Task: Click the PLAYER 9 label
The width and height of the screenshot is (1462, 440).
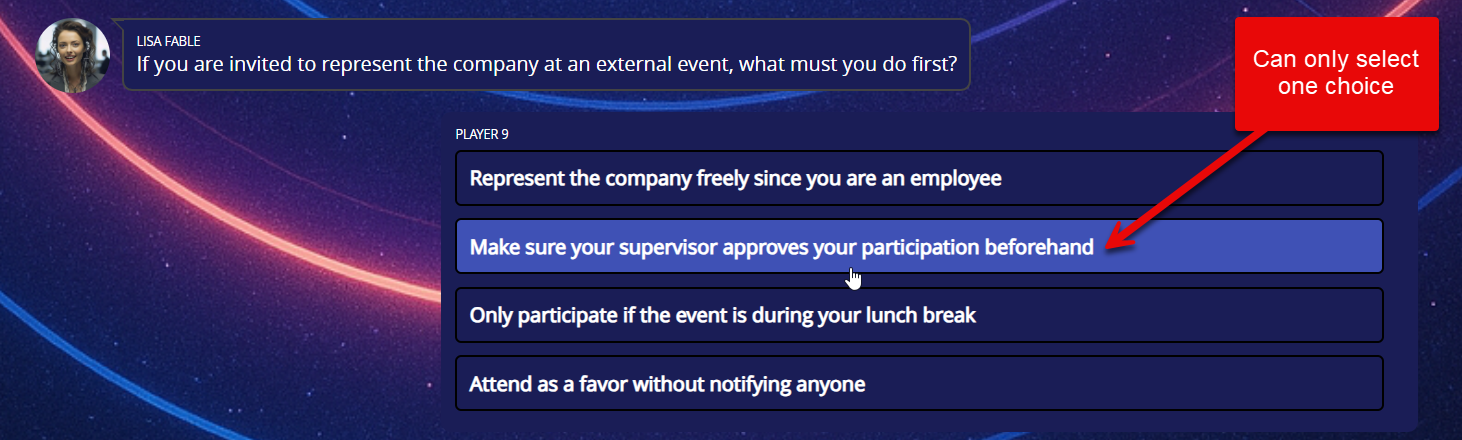Action: coord(483,134)
